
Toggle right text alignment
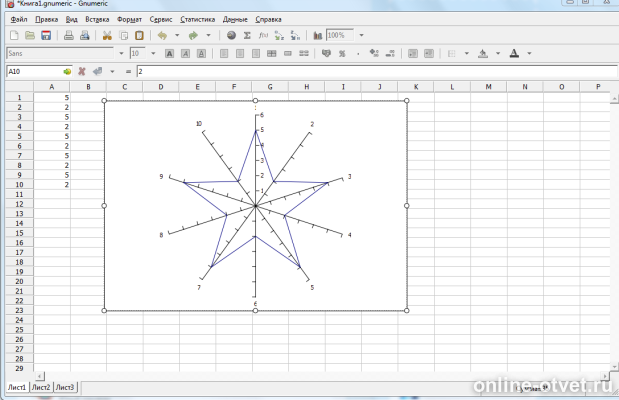pos(256,53)
